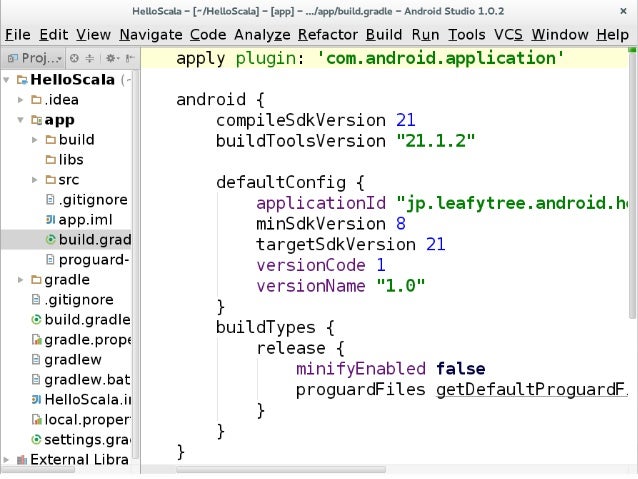Click the root build.gradle Gradle icon
Viewport: 638px width, 479px height.
(x=36, y=320)
